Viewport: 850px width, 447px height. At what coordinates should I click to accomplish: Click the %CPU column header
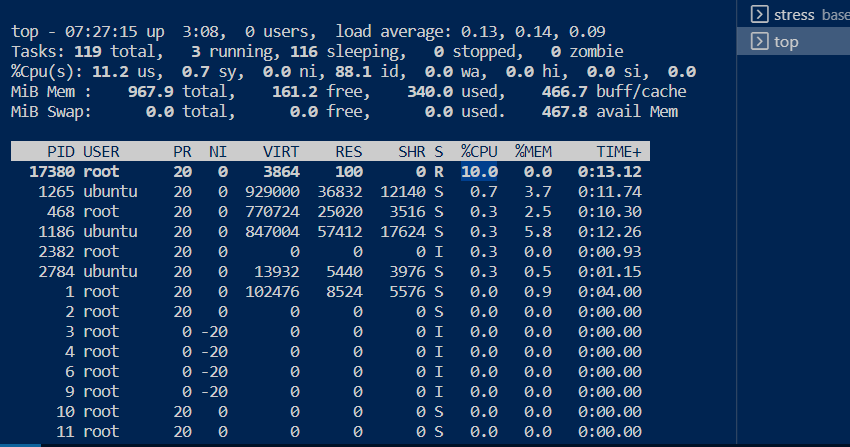click(479, 152)
